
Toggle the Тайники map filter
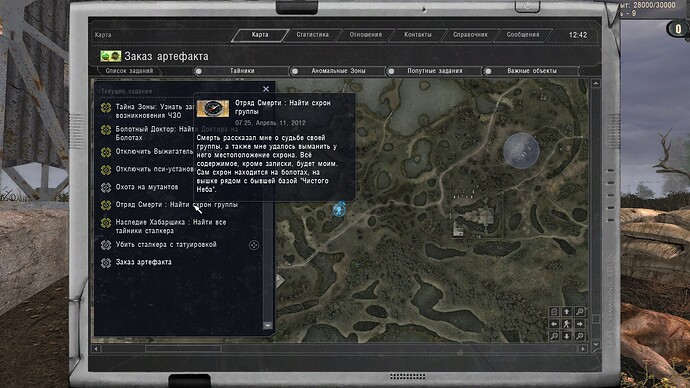coord(198,71)
